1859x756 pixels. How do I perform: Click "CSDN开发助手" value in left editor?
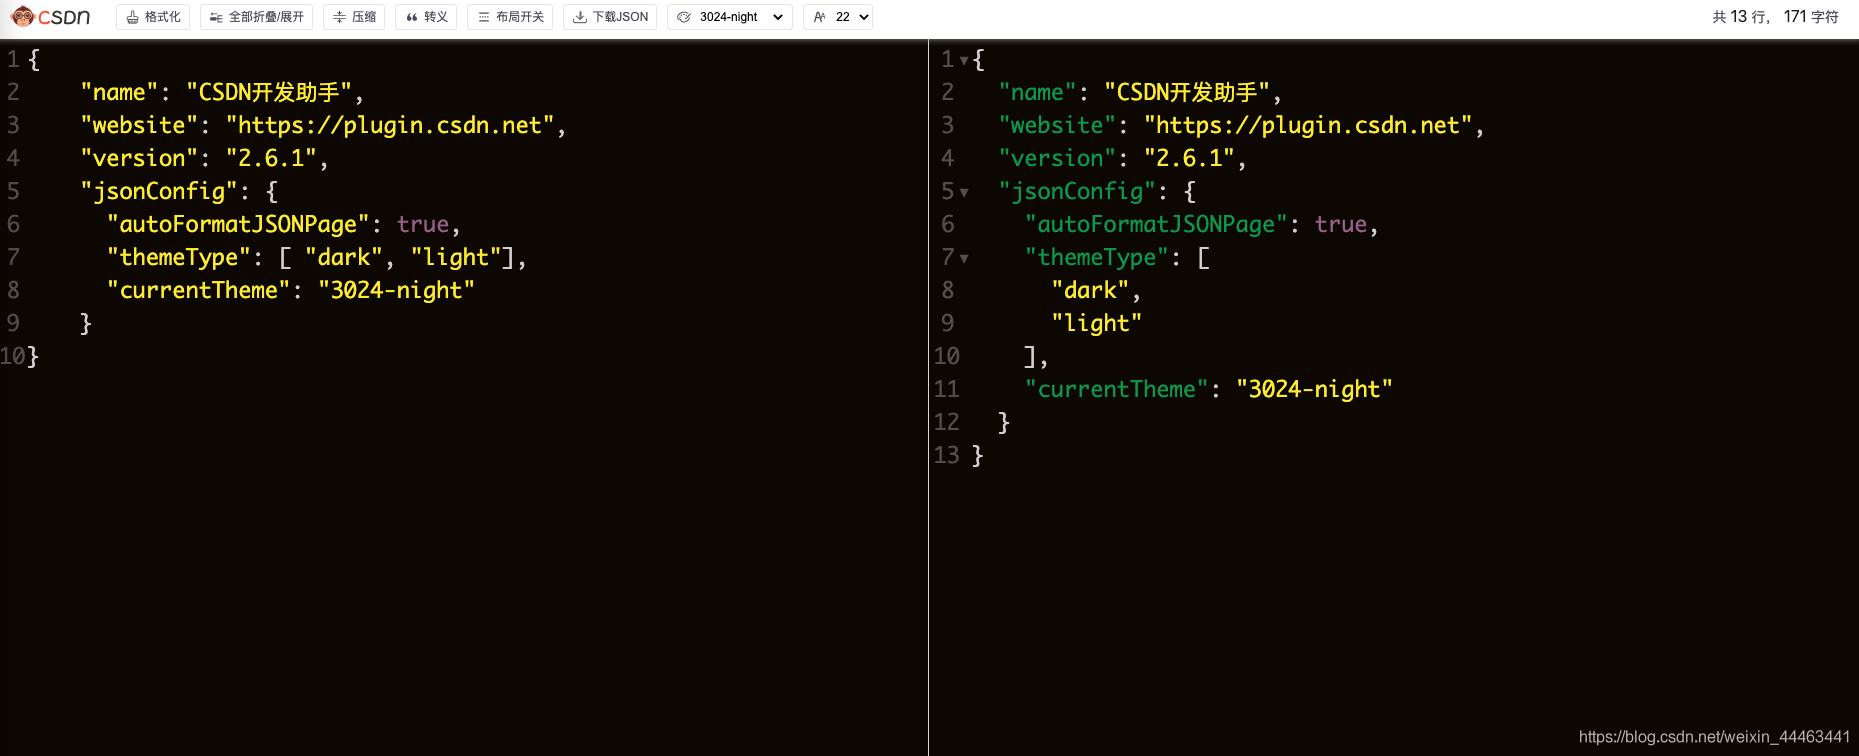coord(269,92)
